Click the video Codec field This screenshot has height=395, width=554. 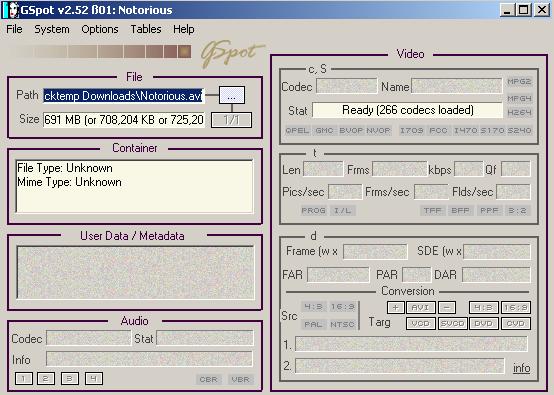point(347,86)
